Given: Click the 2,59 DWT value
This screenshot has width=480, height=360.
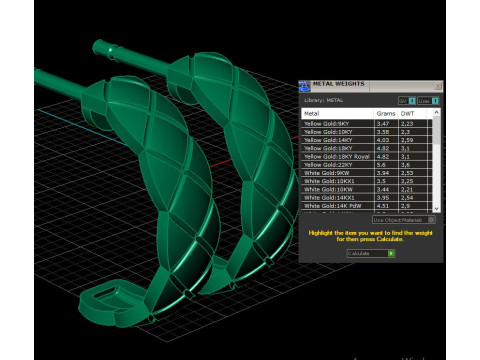Looking at the screenshot, I should coord(407,140).
